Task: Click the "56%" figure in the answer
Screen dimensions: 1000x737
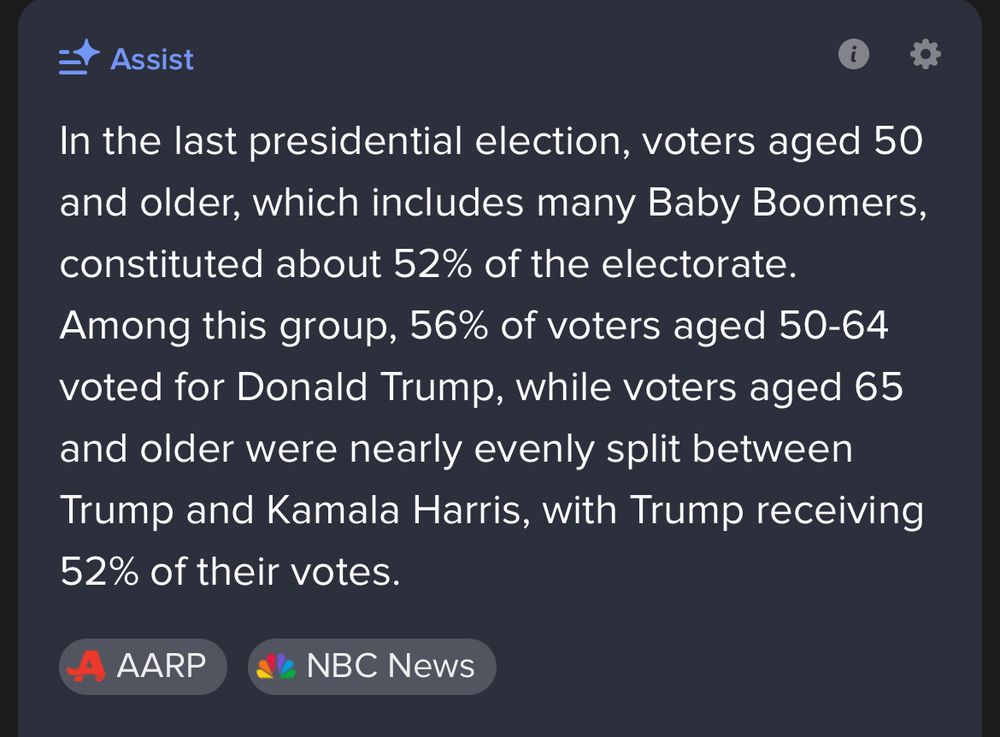Action: click(x=448, y=325)
